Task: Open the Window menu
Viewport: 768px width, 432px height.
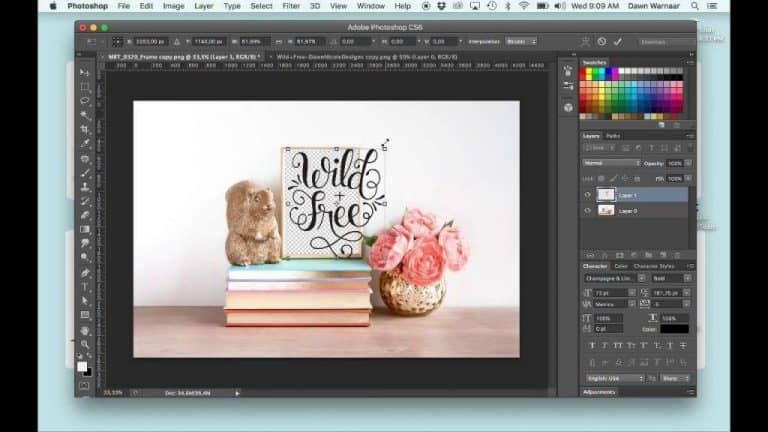Action: [x=371, y=6]
